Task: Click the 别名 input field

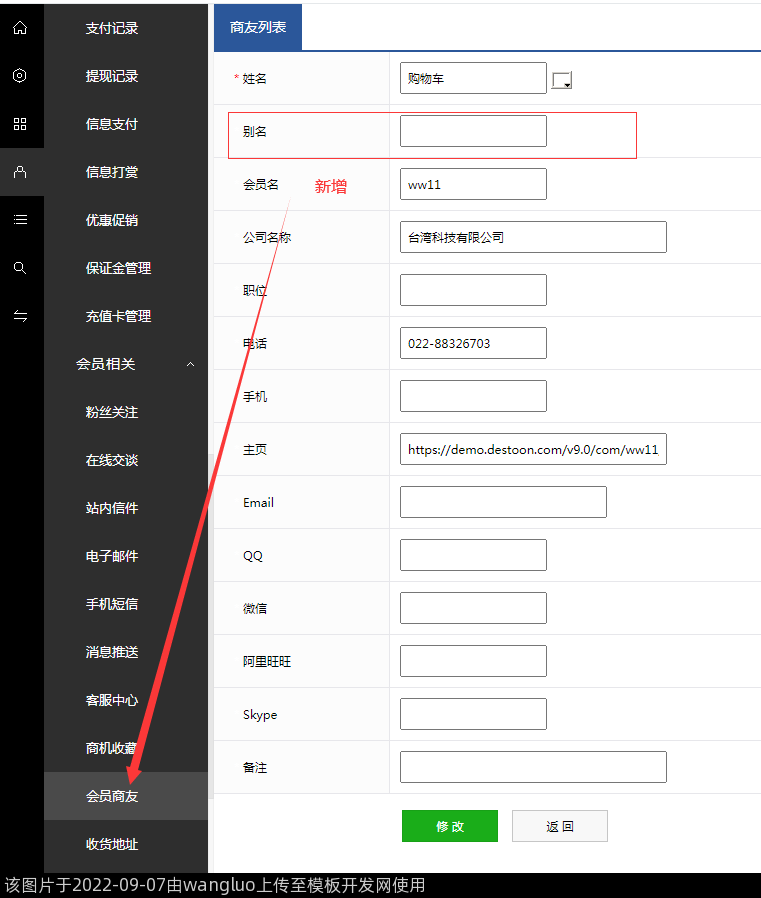Action: click(x=473, y=131)
